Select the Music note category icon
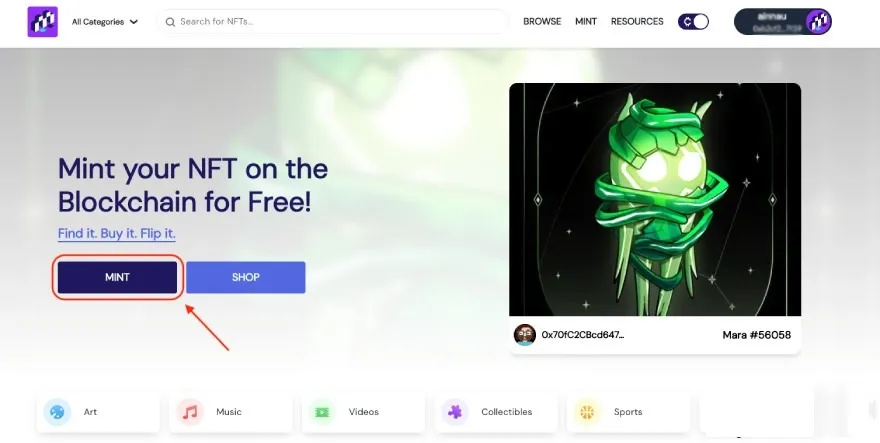This screenshot has width=880, height=443. coord(190,412)
